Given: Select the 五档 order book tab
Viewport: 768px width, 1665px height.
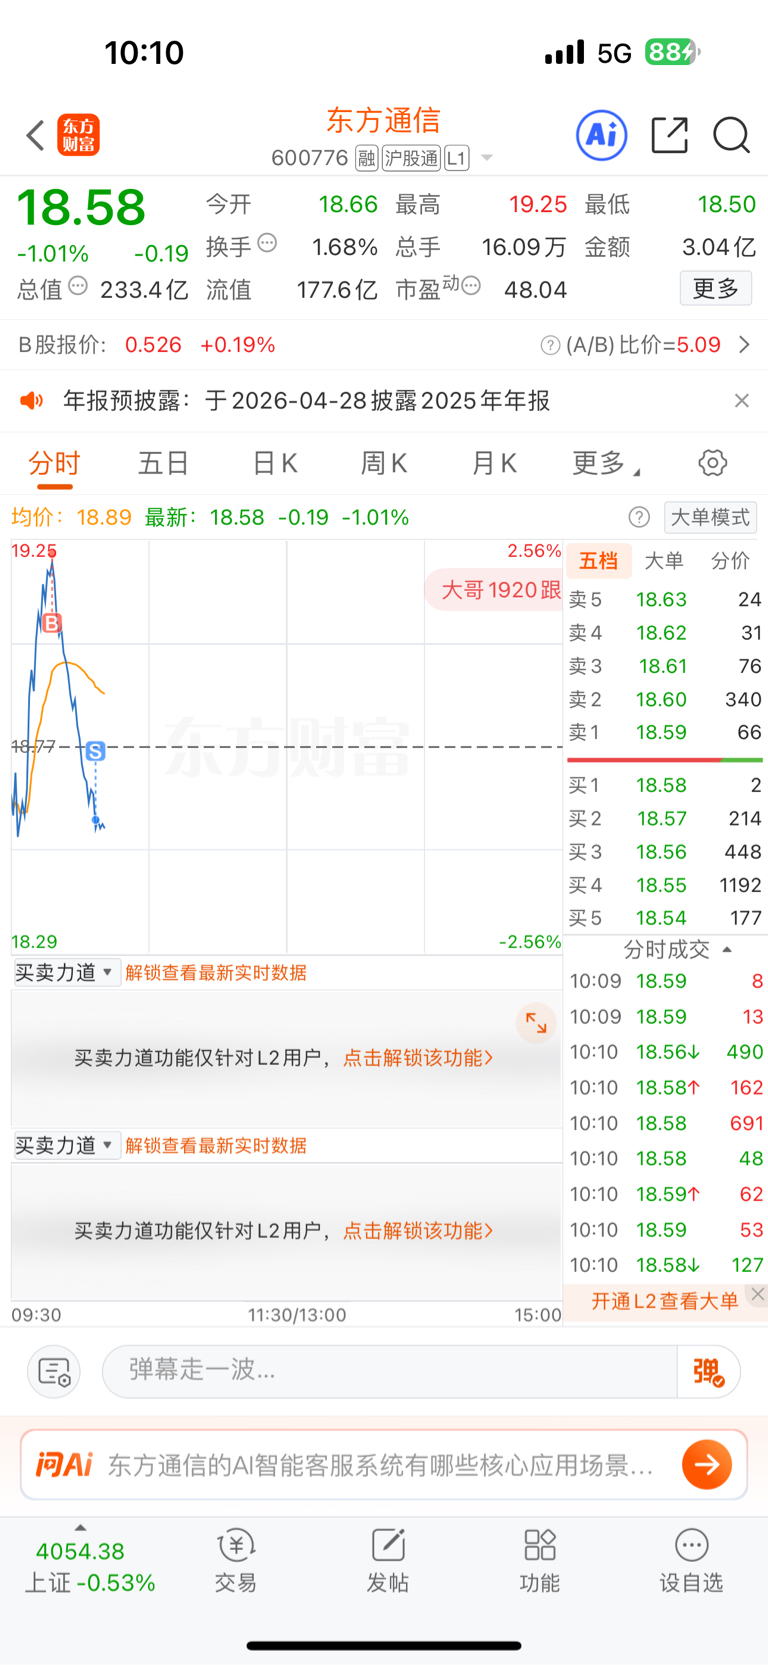Looking at the screenshot, I should pos(599,561).
